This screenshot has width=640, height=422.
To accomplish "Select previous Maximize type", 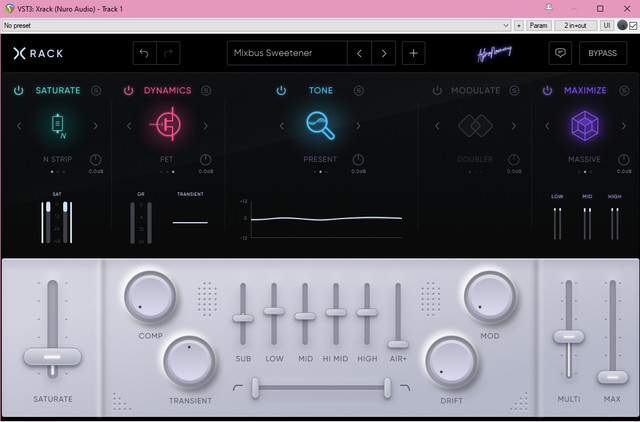I will click(547, 126).
